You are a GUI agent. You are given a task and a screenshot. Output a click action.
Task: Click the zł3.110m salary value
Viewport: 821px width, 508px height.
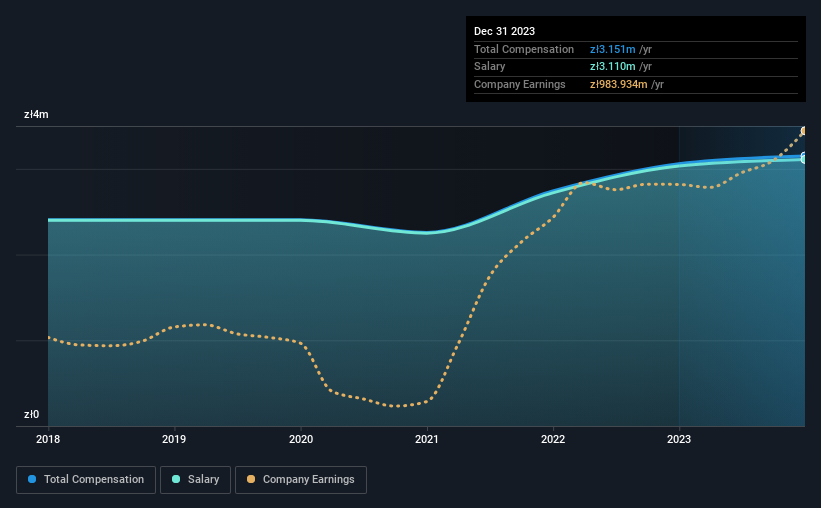point(613,67)
